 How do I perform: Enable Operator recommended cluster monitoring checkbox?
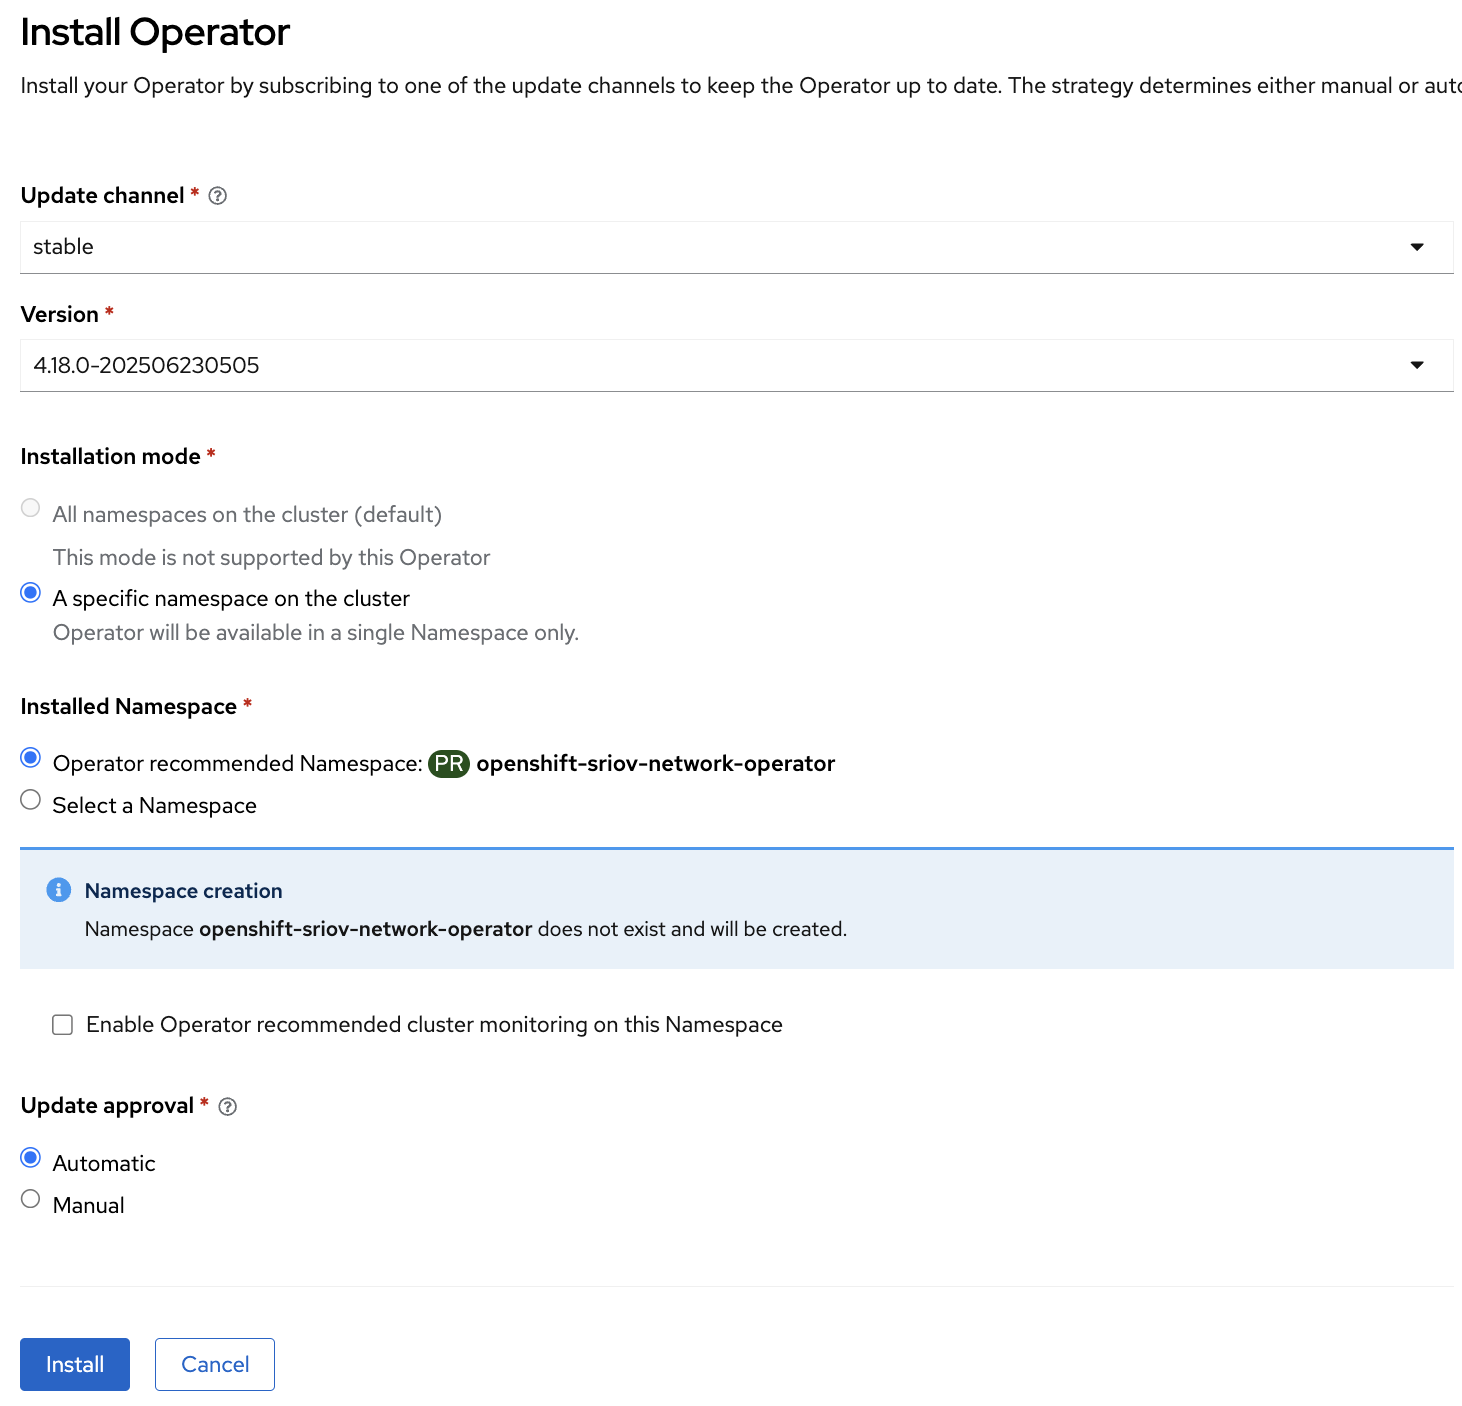click(x=63, y=1025)
